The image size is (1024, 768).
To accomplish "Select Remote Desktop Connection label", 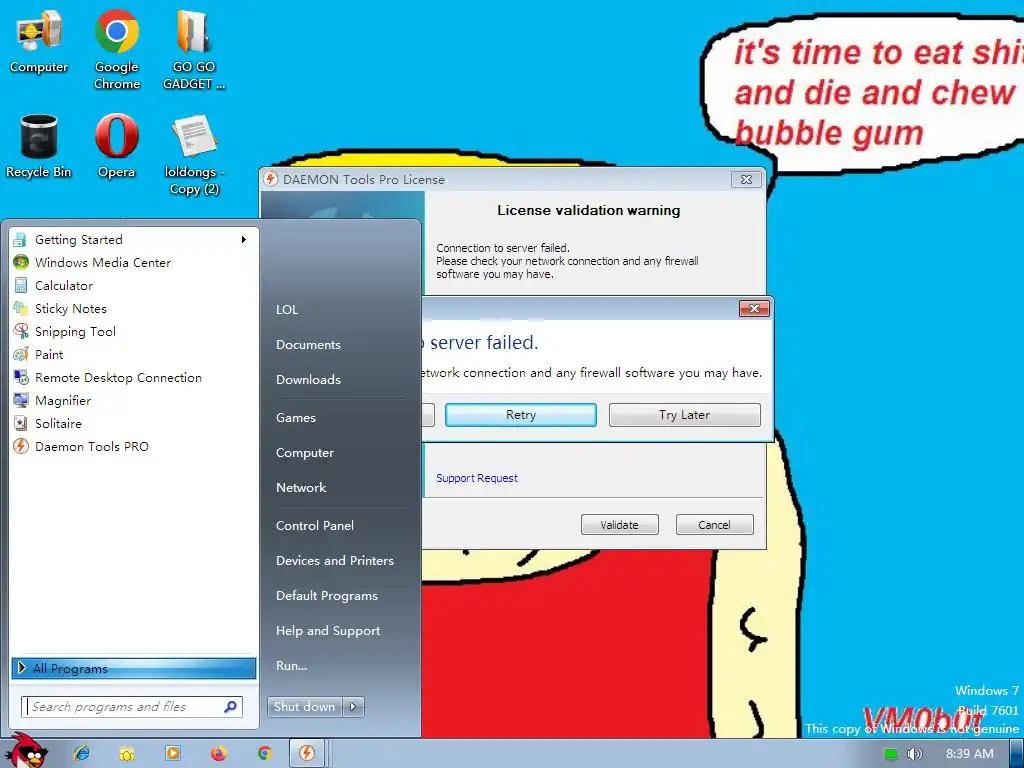I will point(118,377).
